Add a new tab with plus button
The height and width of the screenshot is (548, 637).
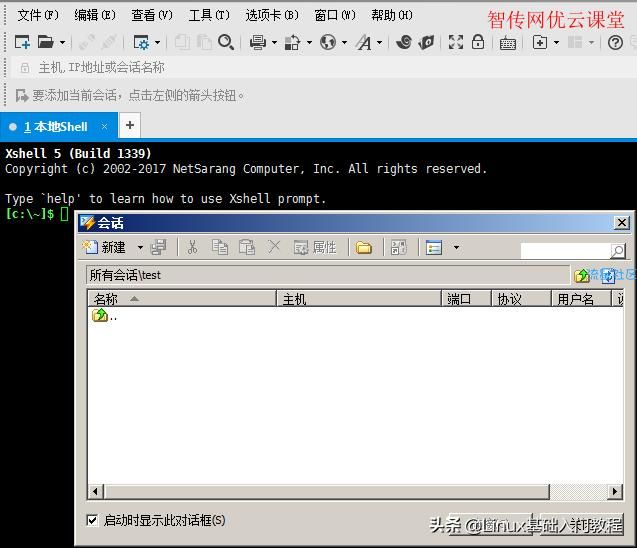pos(130,126)
